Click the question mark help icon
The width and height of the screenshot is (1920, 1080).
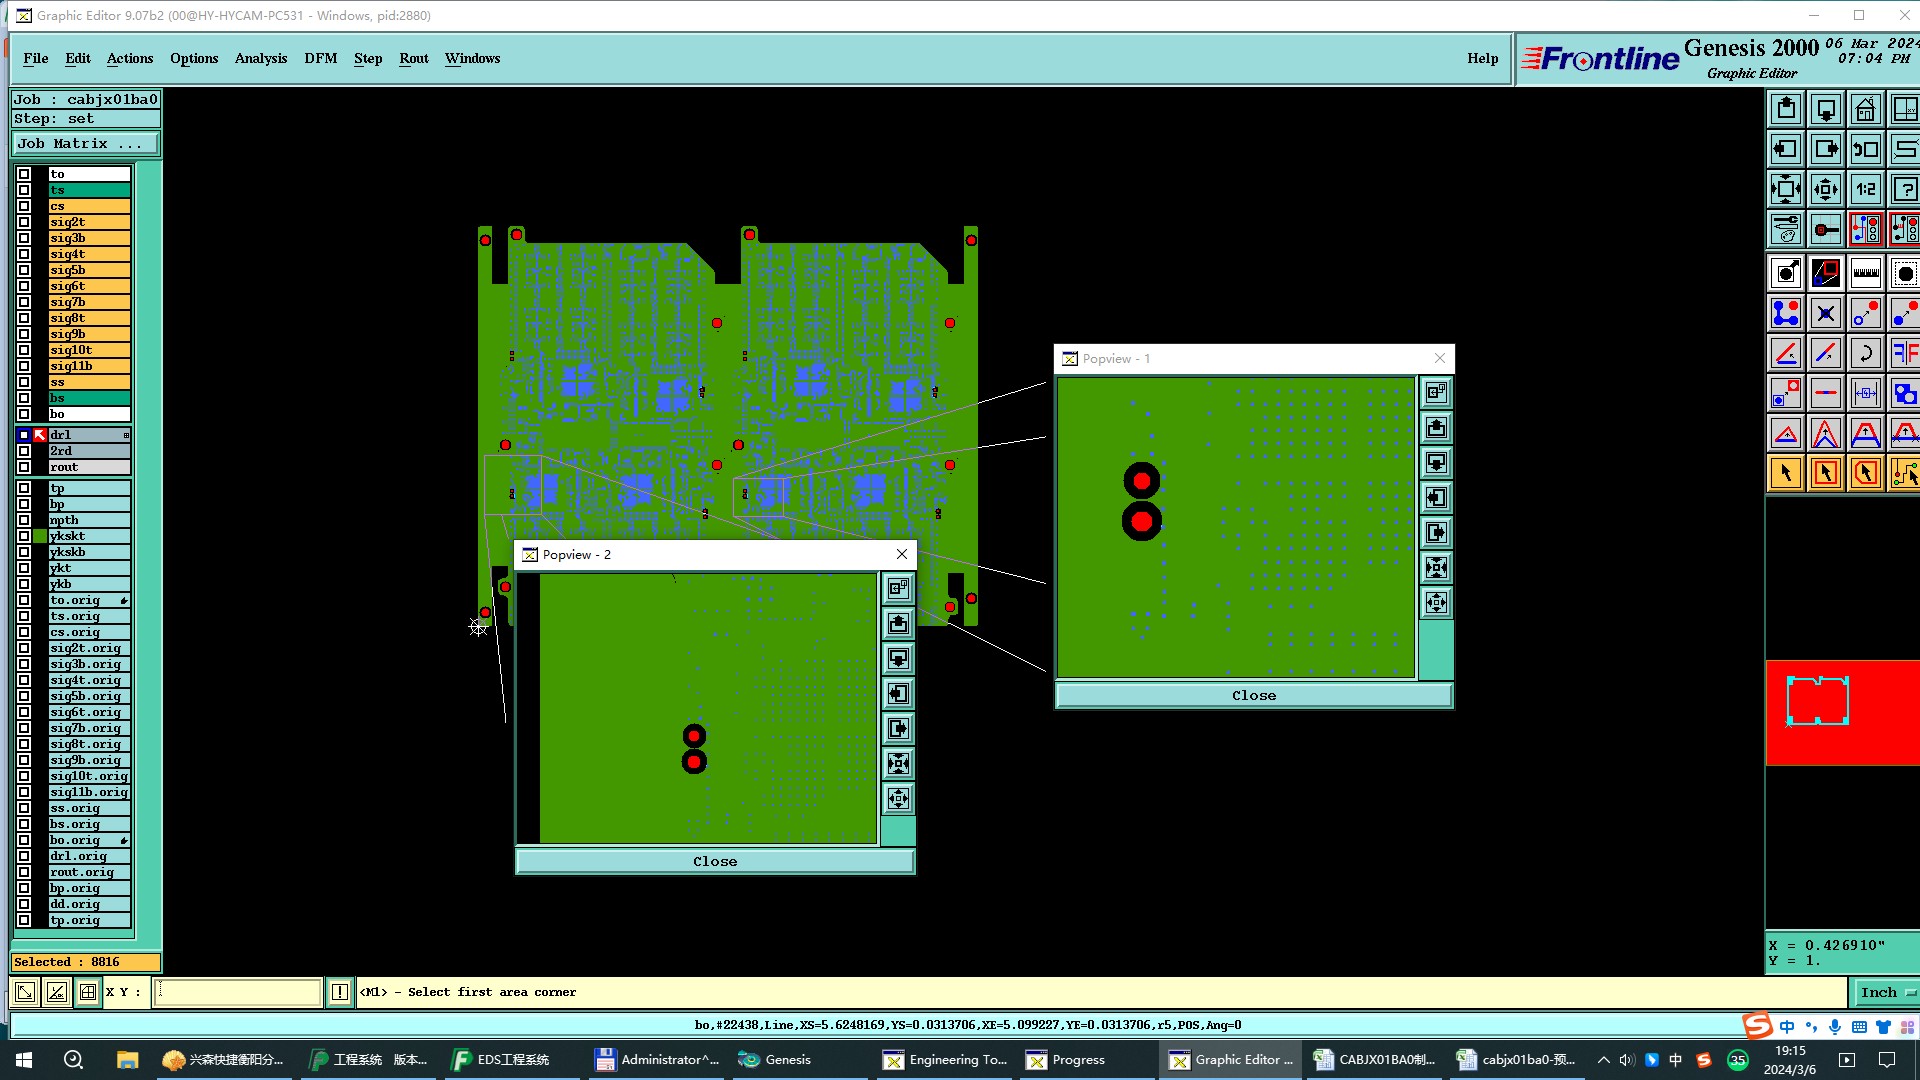[x=1904, y=189]
